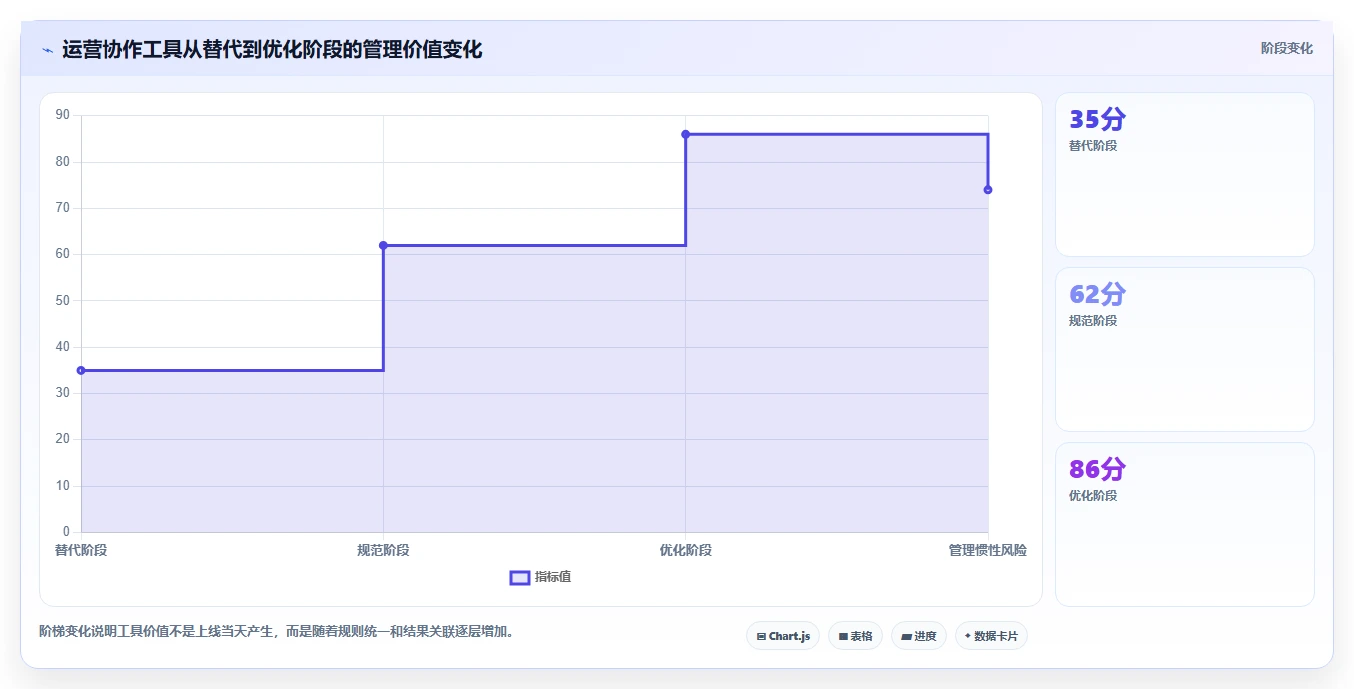The height and width of the screenshot is (689, 1354).
Task: Click the 35分 value card
Action: tap(1185, 175)
